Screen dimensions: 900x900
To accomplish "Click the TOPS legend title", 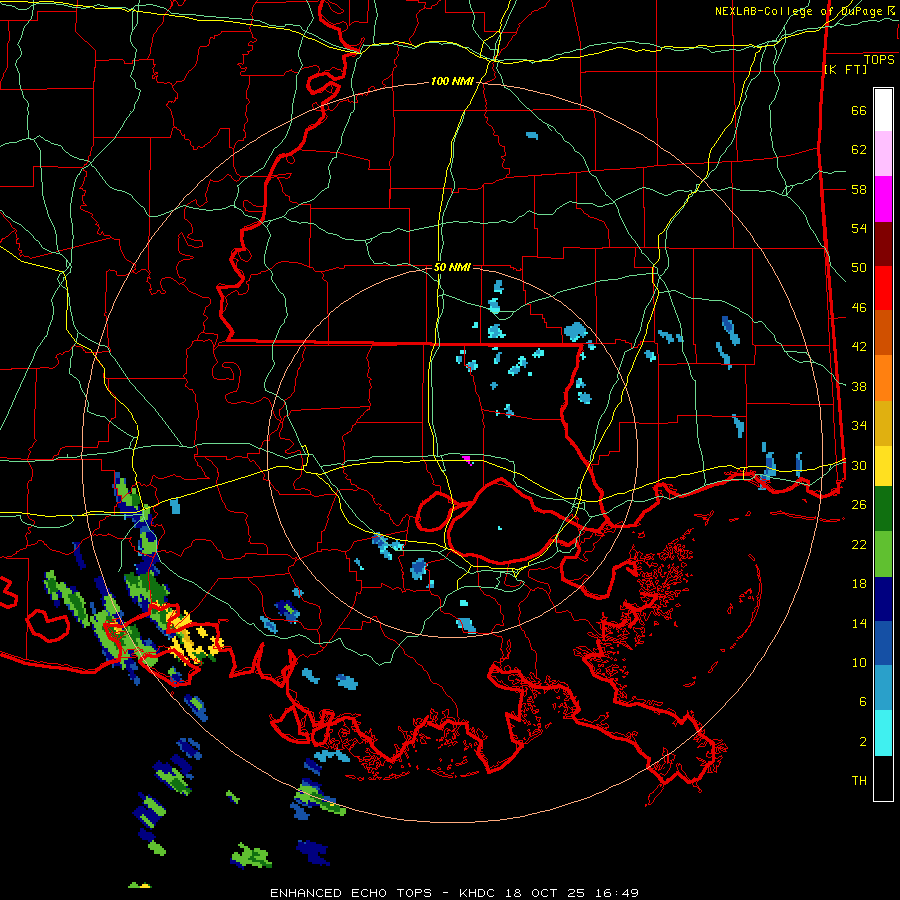I will tap(879, 59).
